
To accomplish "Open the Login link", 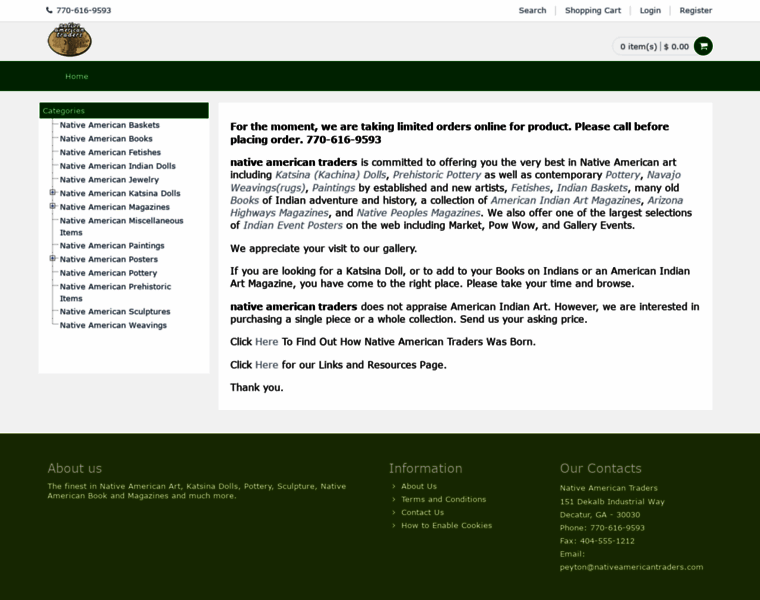I will pos(650,10).
